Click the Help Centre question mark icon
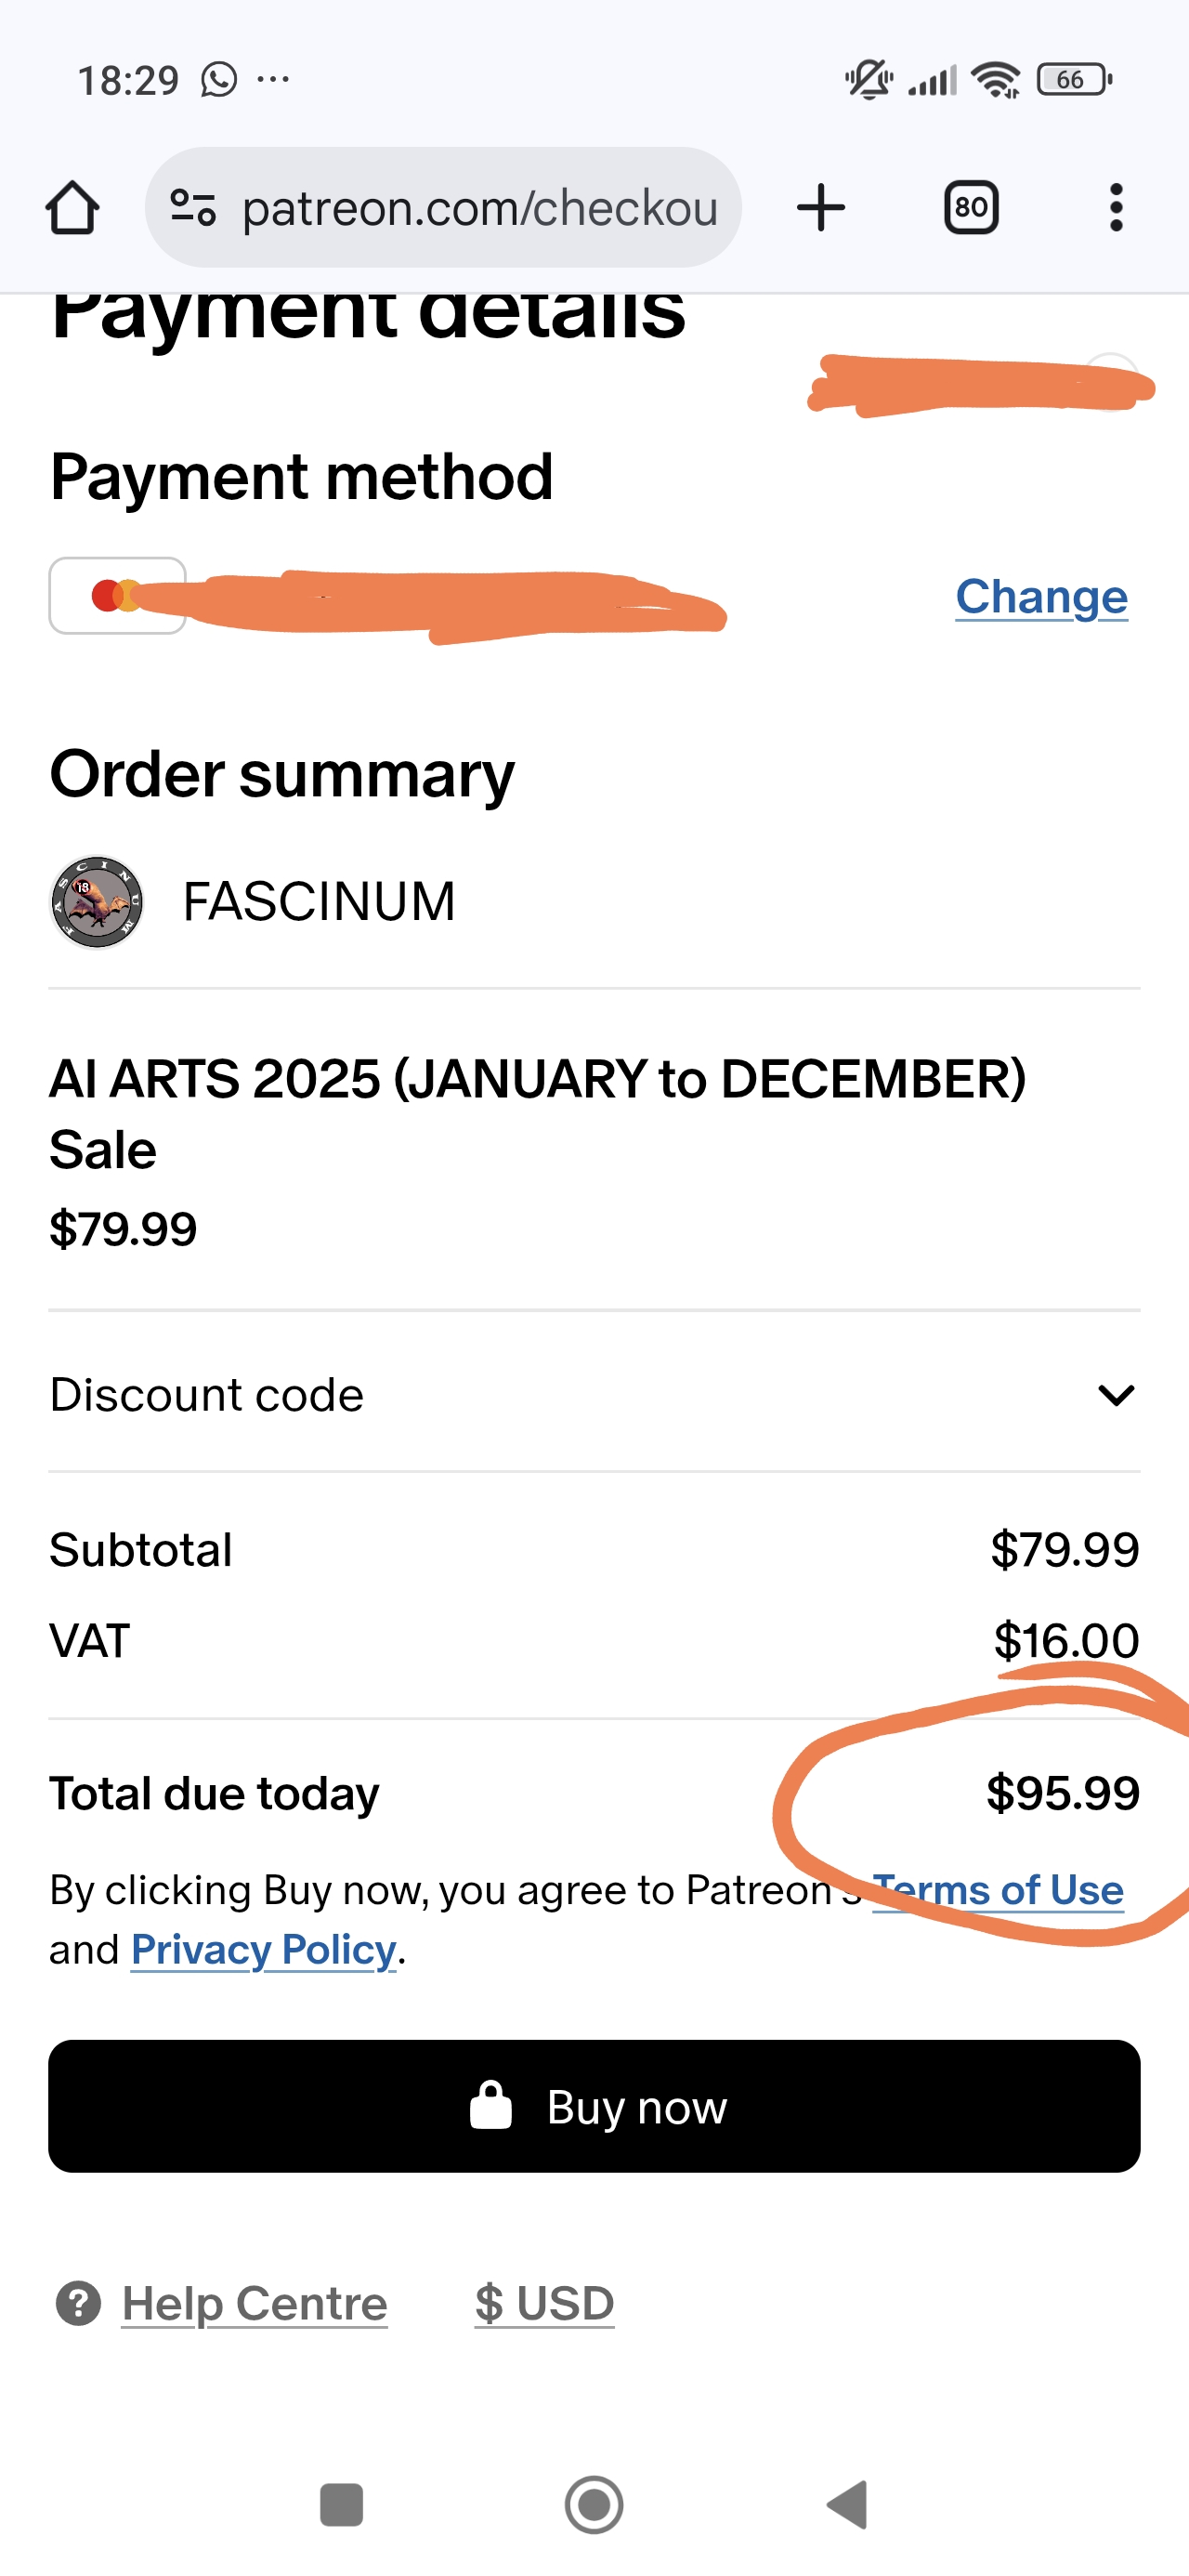 [78, 2304]
